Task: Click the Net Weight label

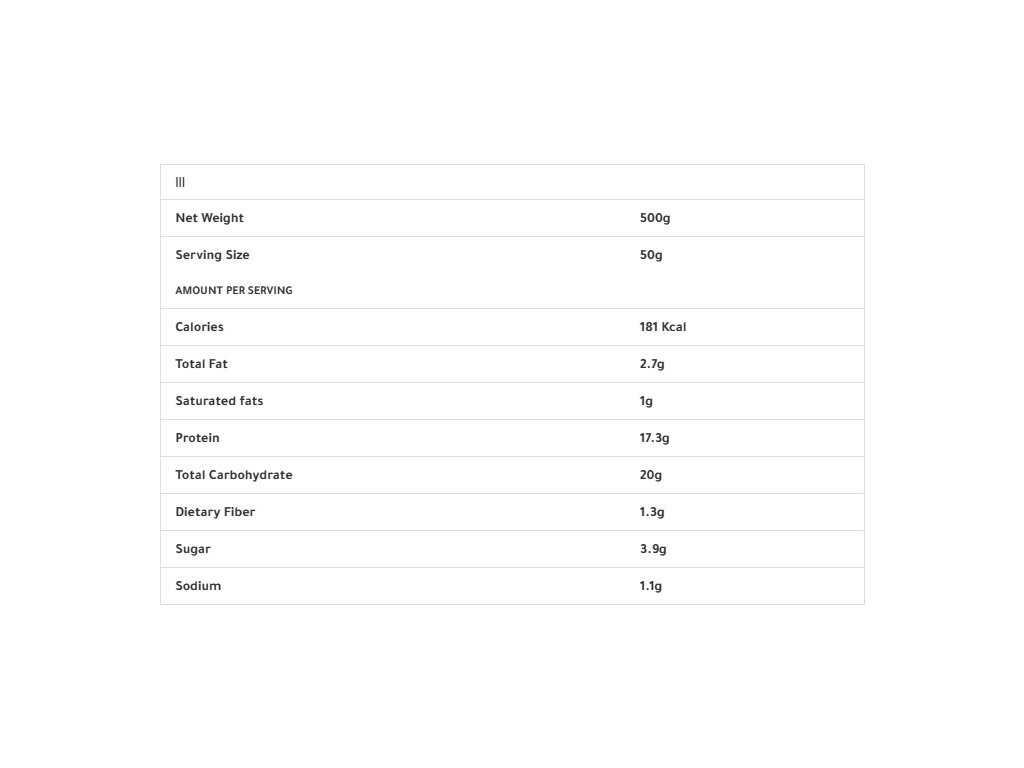Action: tap(209, 218)
